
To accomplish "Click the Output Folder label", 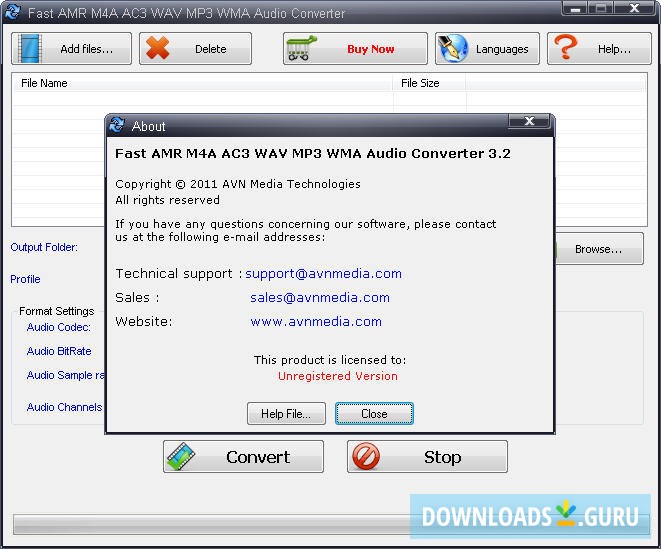I will 44,247.
